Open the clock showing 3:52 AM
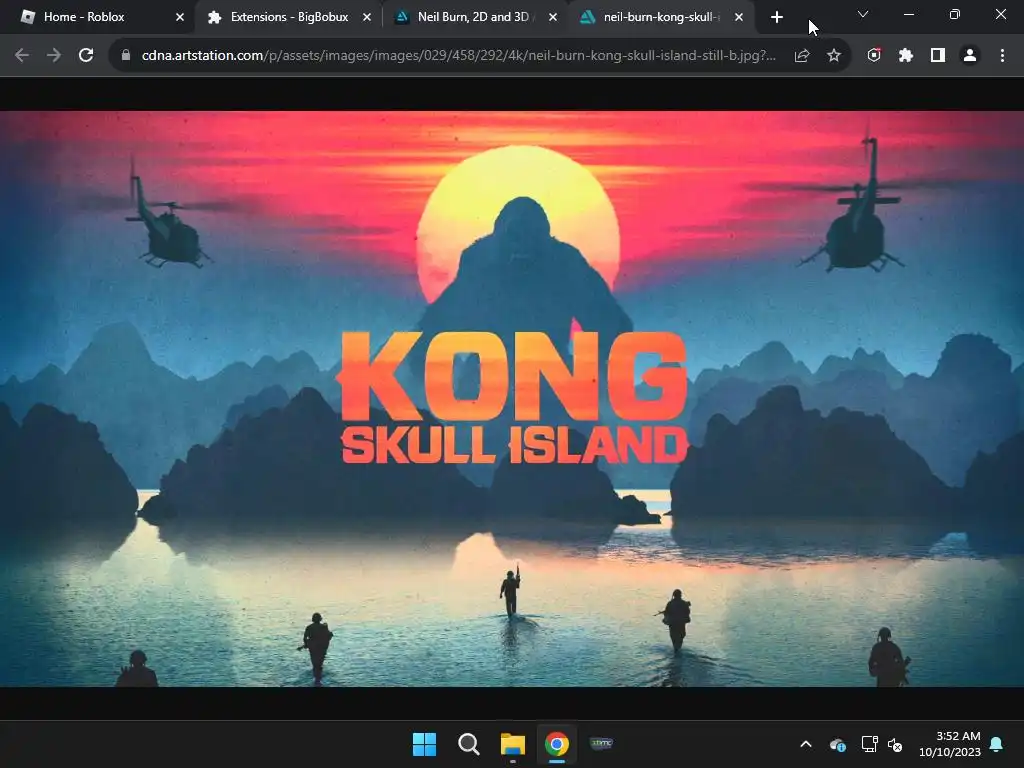The width and height of the screenshot is (1024, 768). 950,744
